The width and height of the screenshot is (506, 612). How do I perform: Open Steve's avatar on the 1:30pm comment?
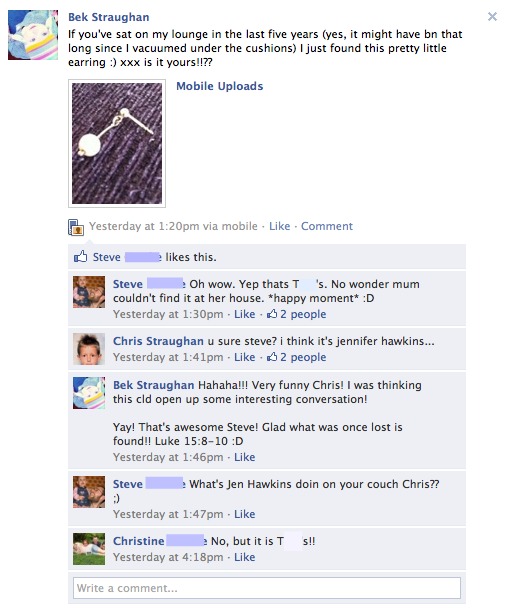[89, 292]
